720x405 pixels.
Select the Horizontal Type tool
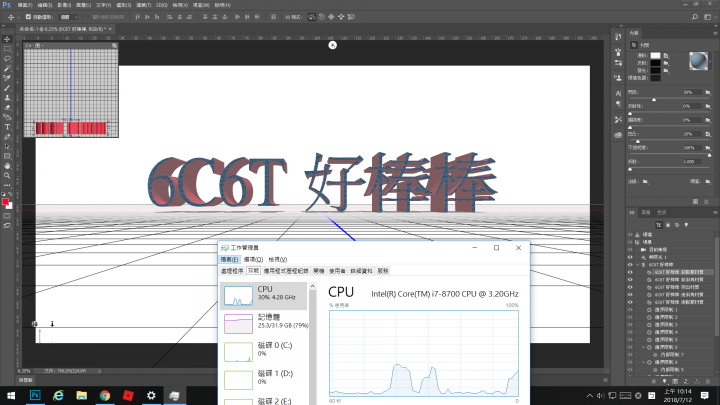(x=7, y=127)
